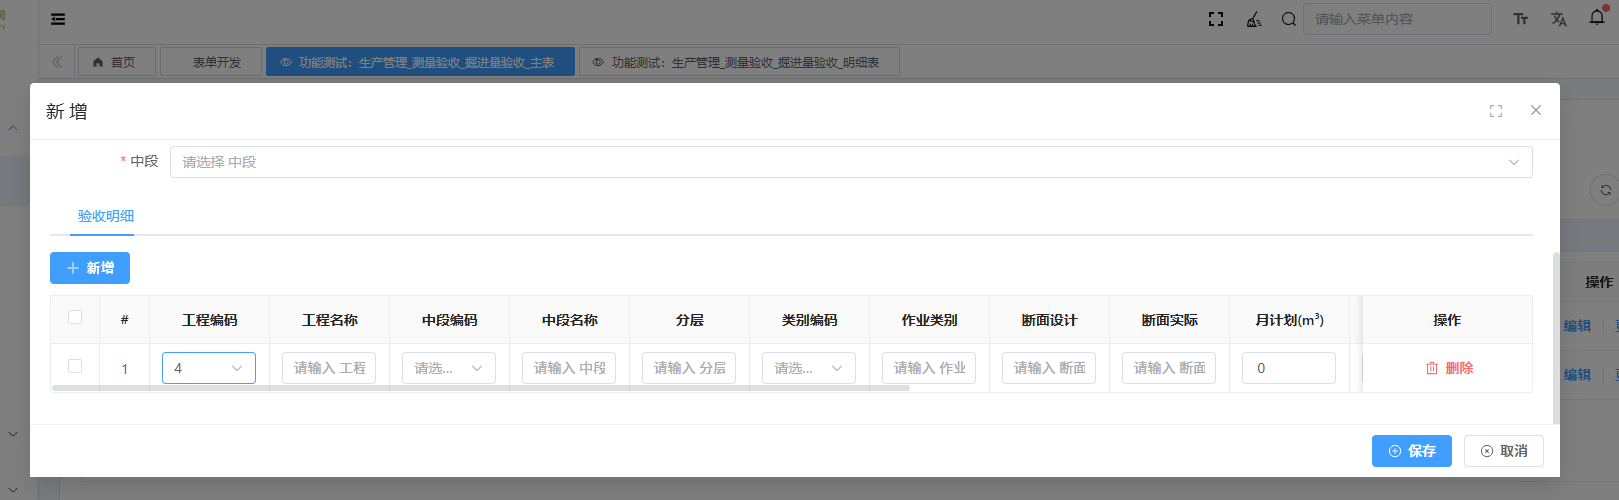This screenshot has width=1619, height=500.
Task: Open the language translation icon
Action: (1558, 19)
